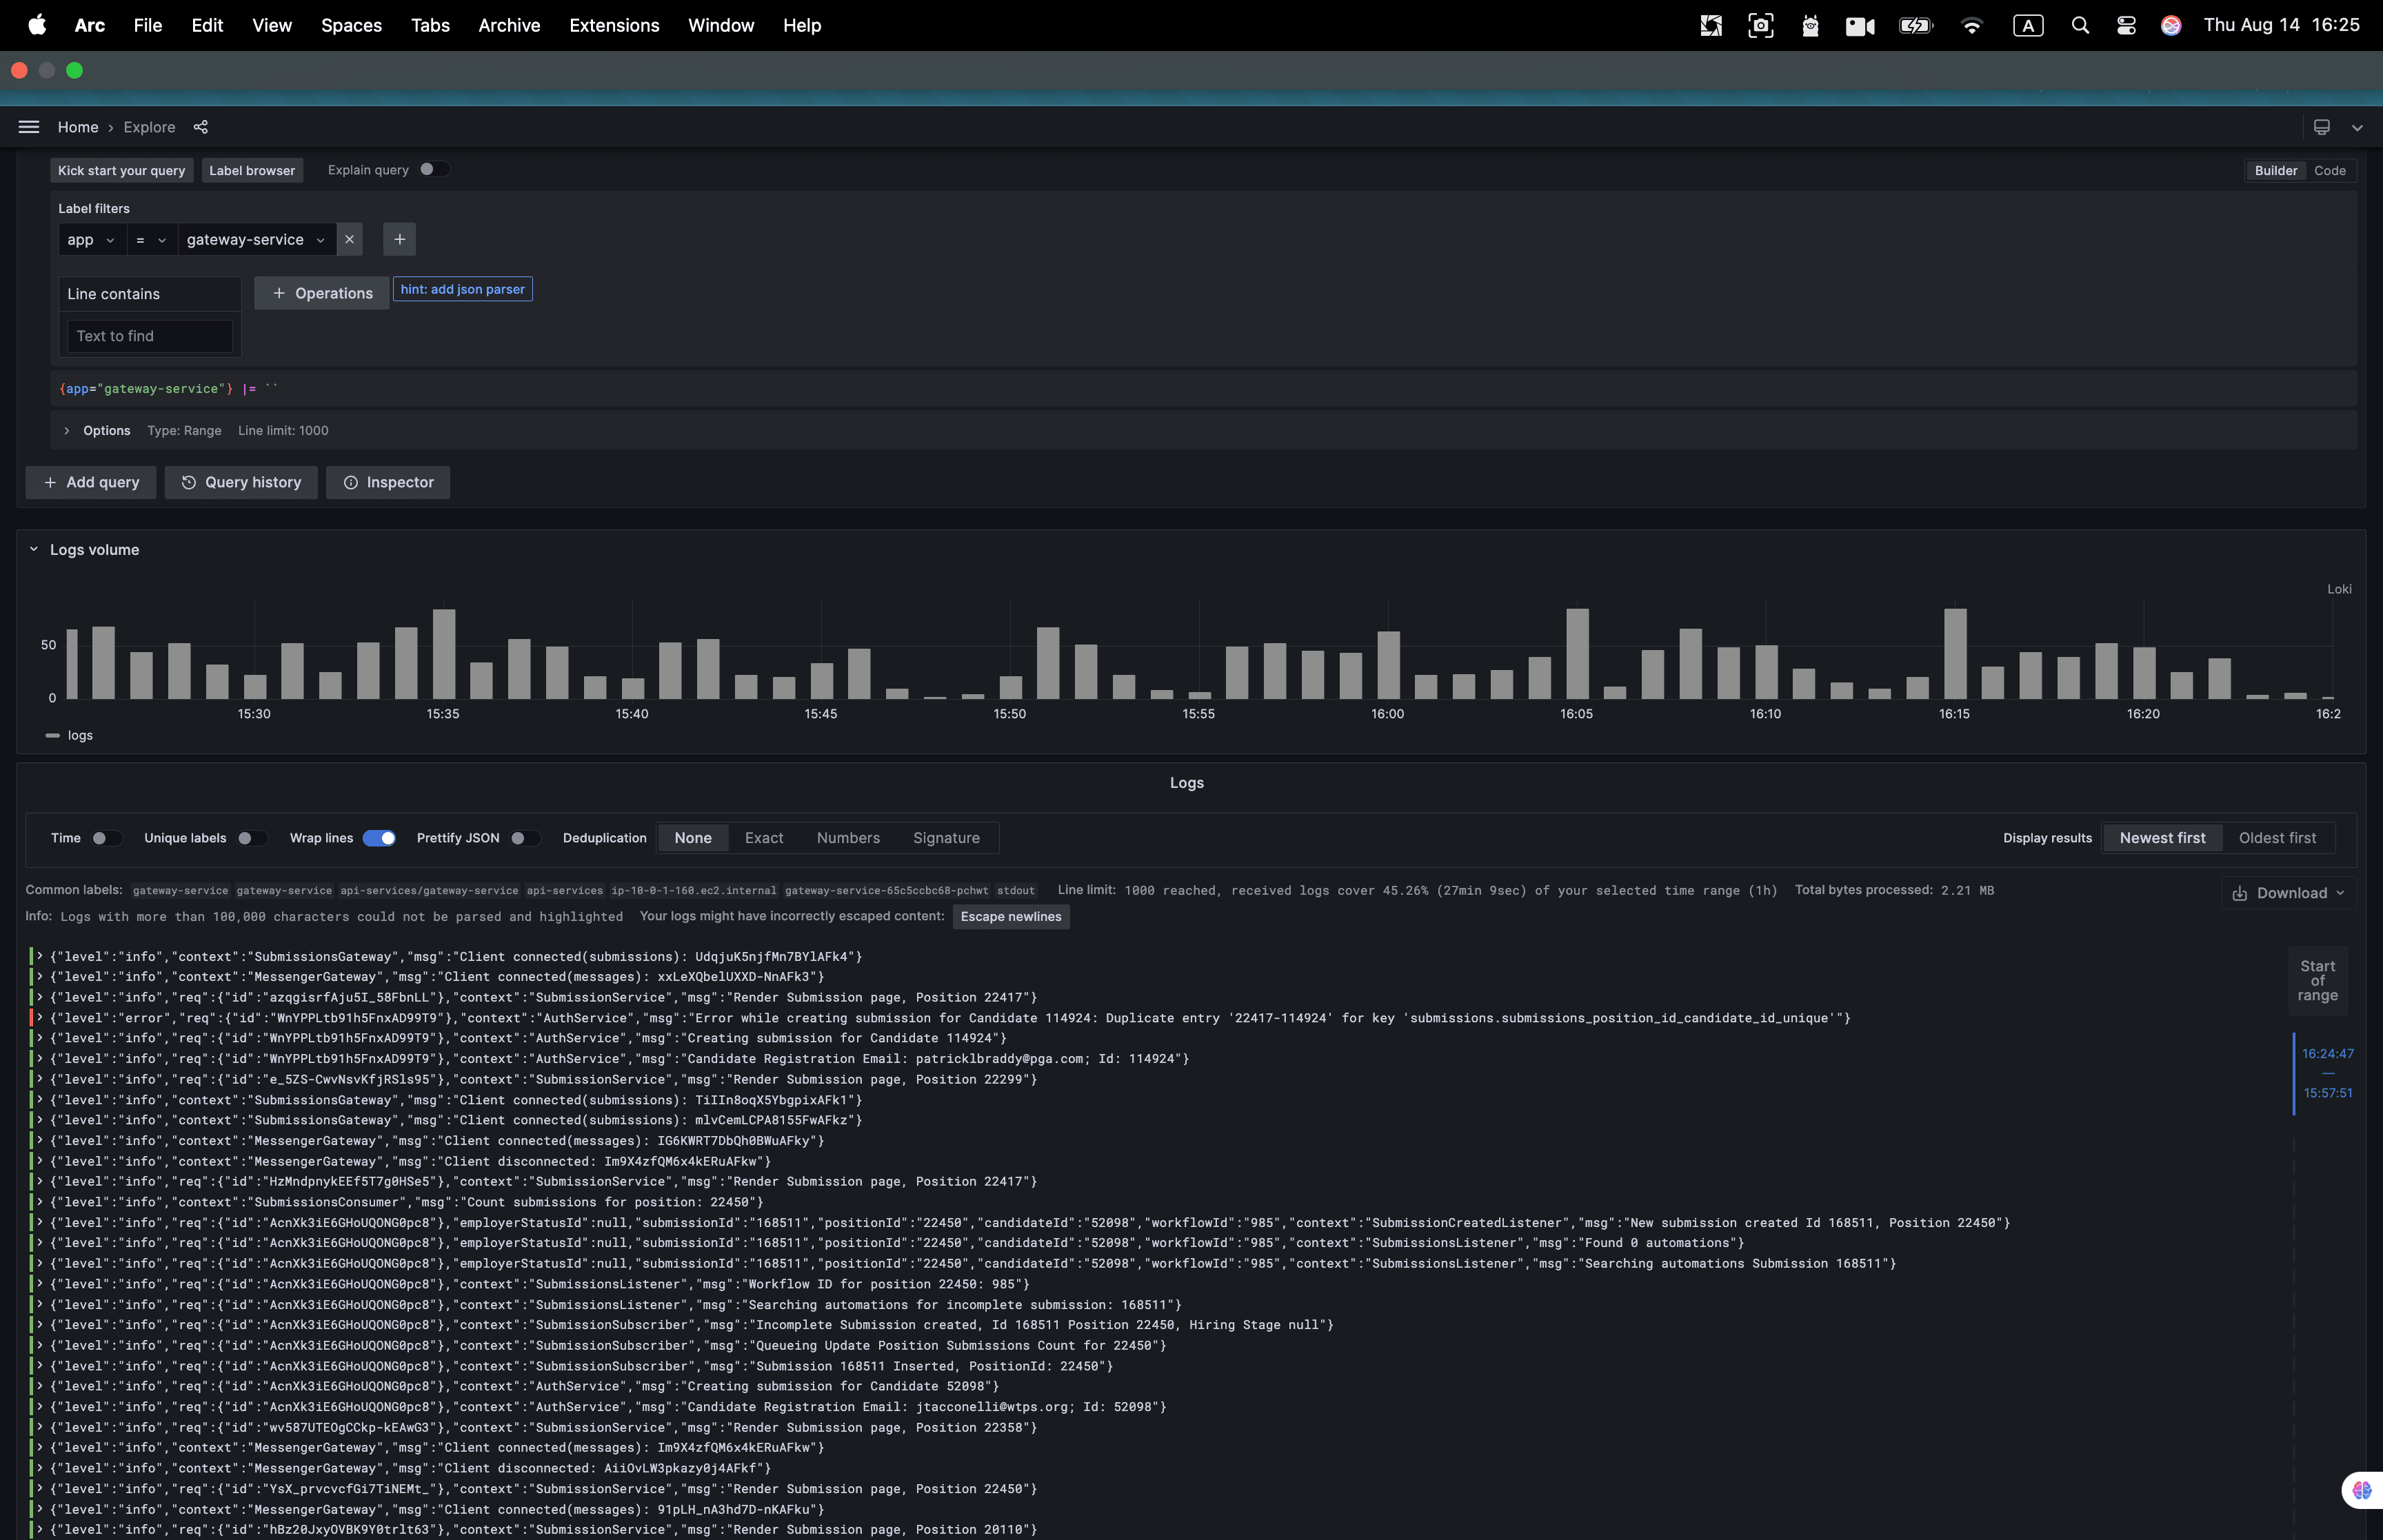Viewport: 2383px width, 1540px height.
Task: Click the Text to find input field
Action: tap(150, 335)
